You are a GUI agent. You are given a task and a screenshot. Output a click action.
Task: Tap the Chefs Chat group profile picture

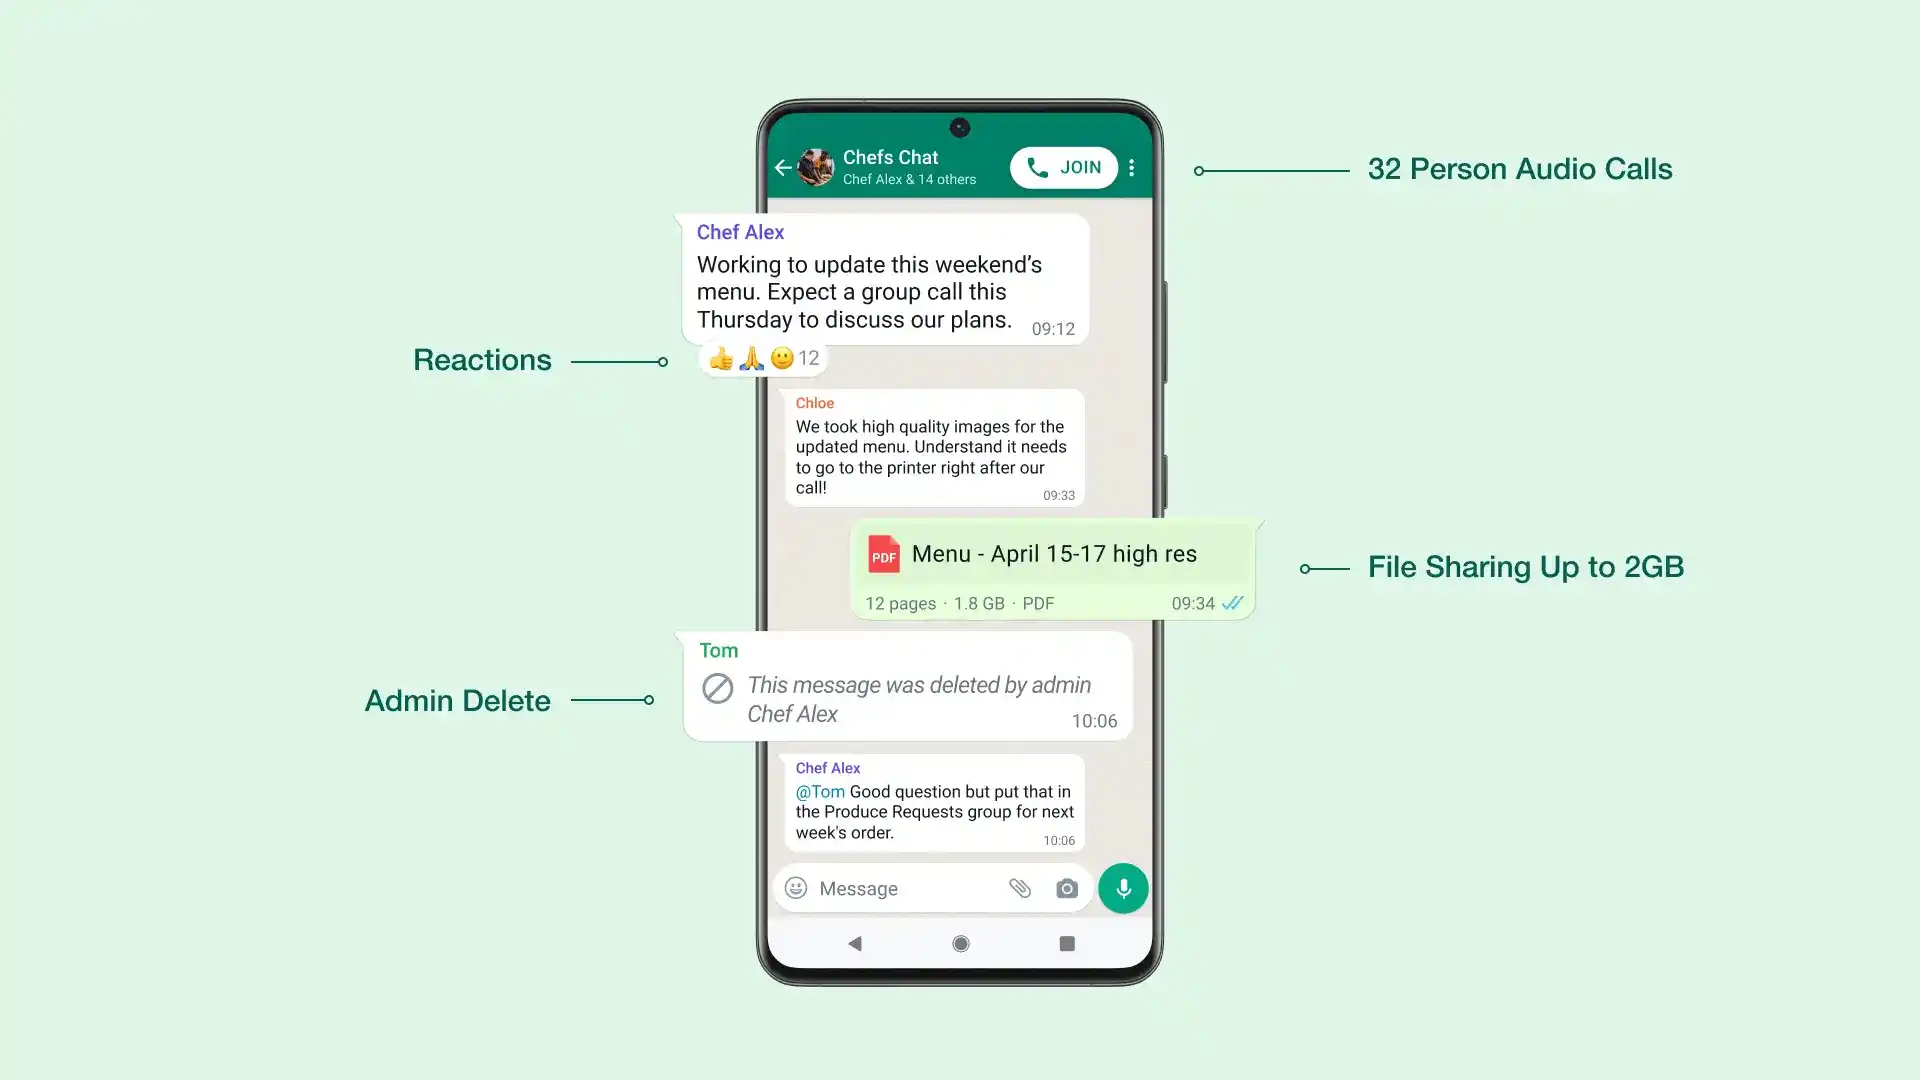(x=815, y=167)
